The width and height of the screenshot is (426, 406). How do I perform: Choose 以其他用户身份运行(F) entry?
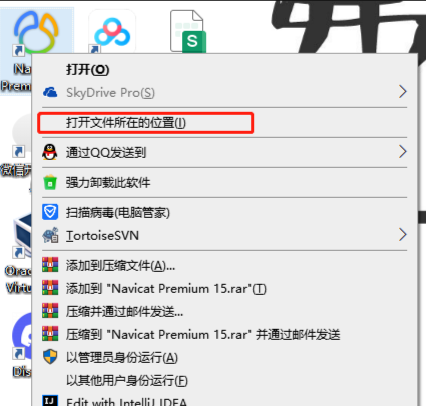click(127, 380)
